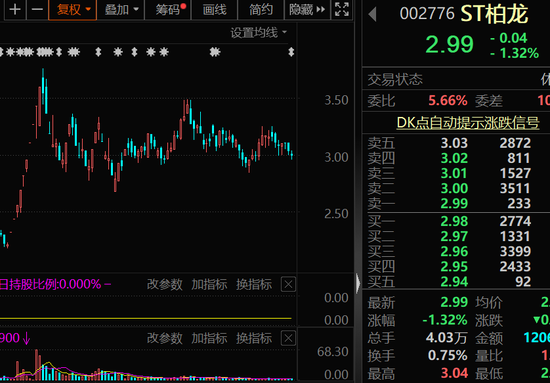Viewport: 550px width, 383px height.
Task: Close the 持股比例 indicator panel
Action: click(x=288, y=284)
